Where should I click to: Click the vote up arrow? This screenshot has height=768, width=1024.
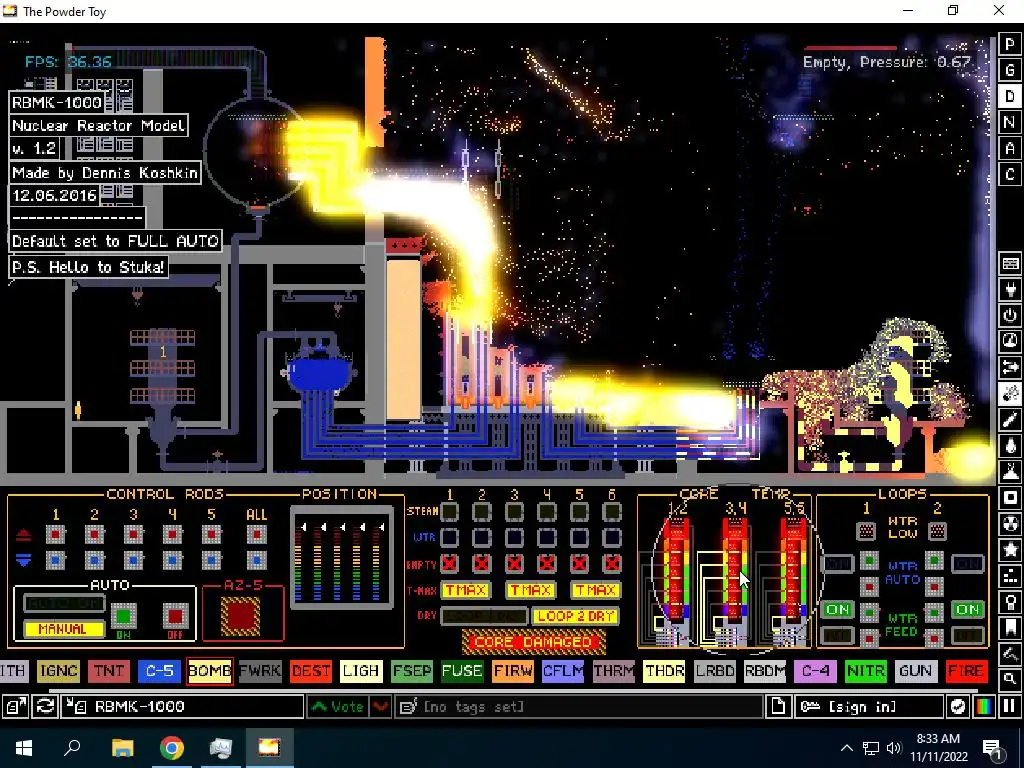(337, 707)
